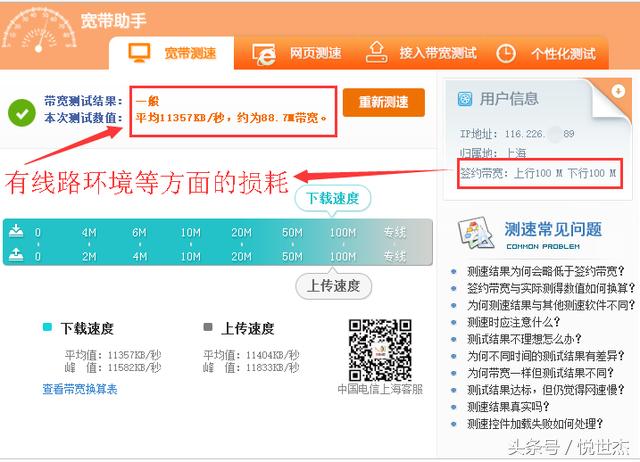This screenshot has width=640, height=462.
Task: Open question 为何带宽一样但测试结果不同?
Action: click(540, 373)
